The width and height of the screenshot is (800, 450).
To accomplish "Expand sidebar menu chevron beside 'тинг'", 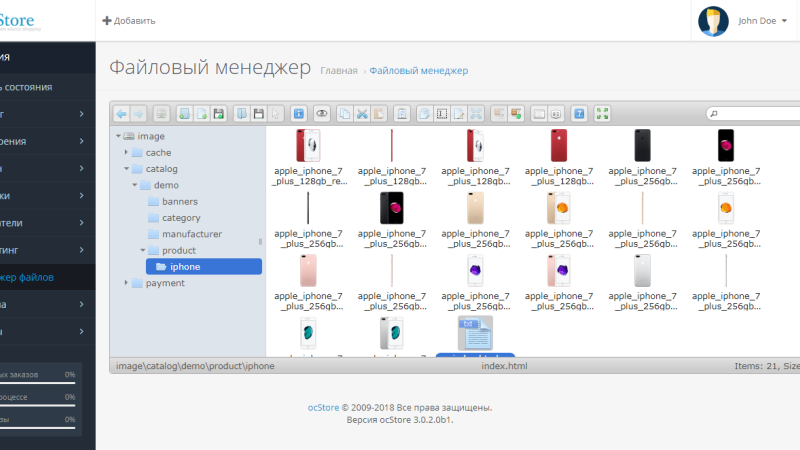I will [82, 250].
